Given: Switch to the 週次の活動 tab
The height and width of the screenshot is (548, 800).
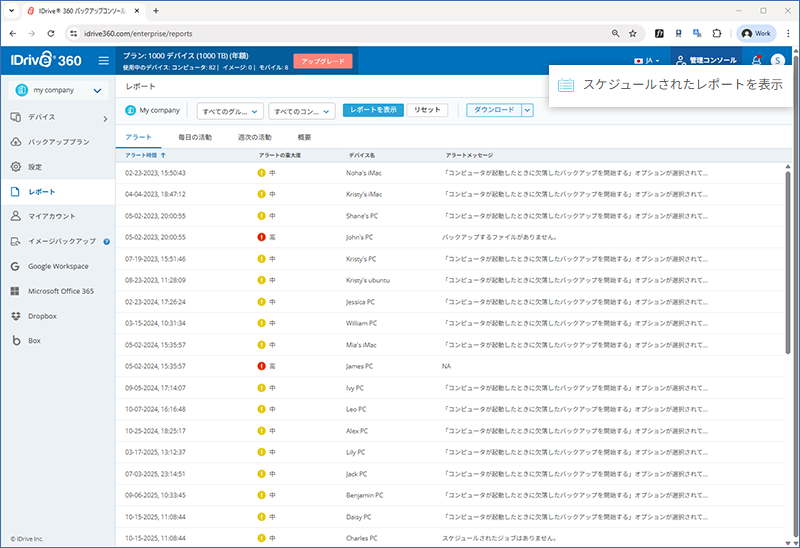Looking at the screenshot, I should 254,136.
